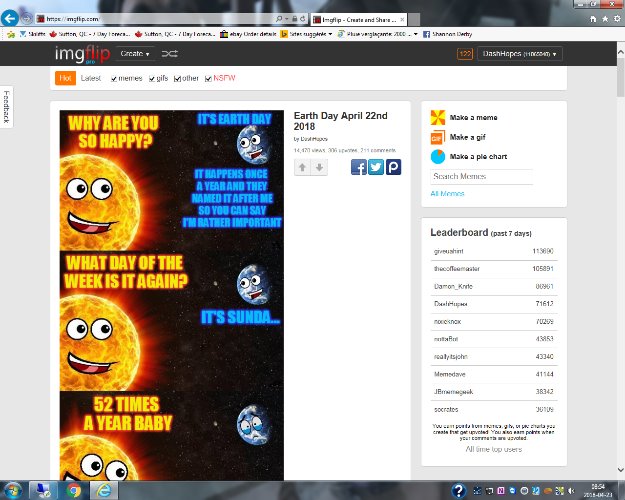Click in the Search Memes field
Screen dimensions: 625x500
coord(482,177)
